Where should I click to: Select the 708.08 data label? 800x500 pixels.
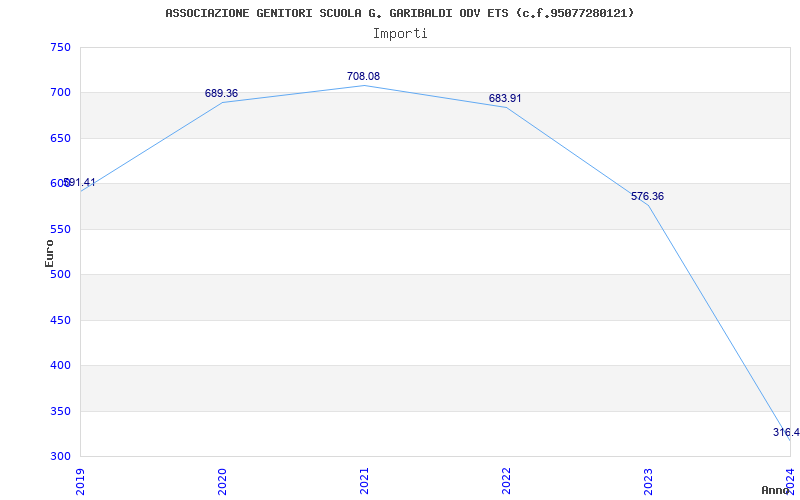click(x=363, y=77)
